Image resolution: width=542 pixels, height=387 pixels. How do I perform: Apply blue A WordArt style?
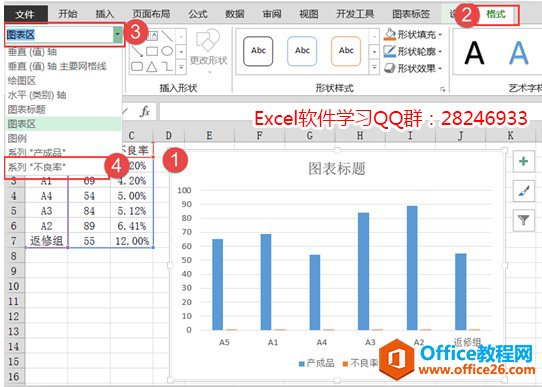pyautogui.click(x=518, y=53)
